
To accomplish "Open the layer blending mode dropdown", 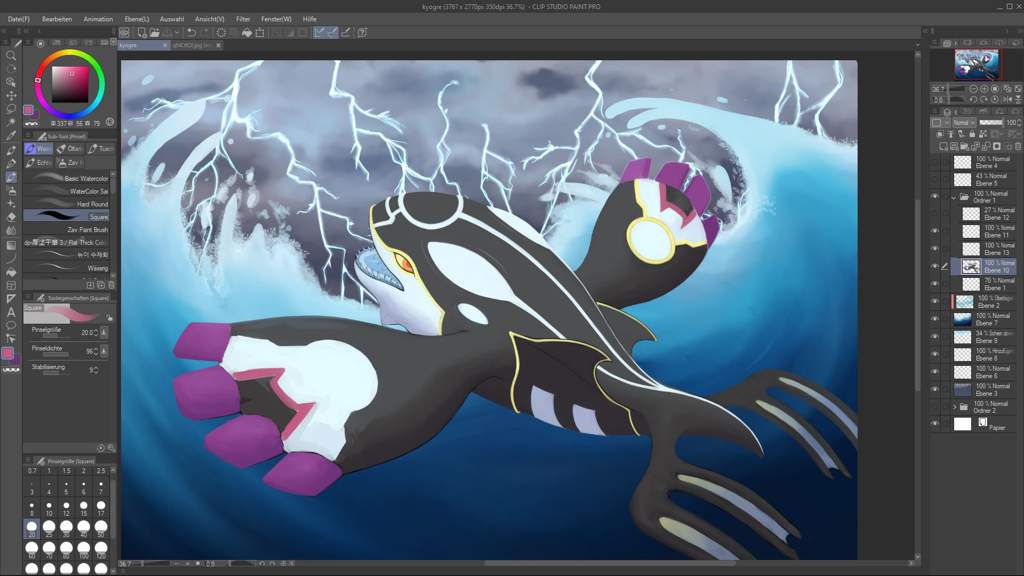I will pos(963,122).
